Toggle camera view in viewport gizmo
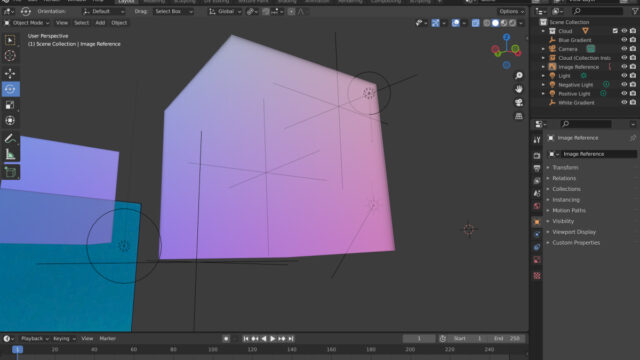 click(x=519, y=102)
